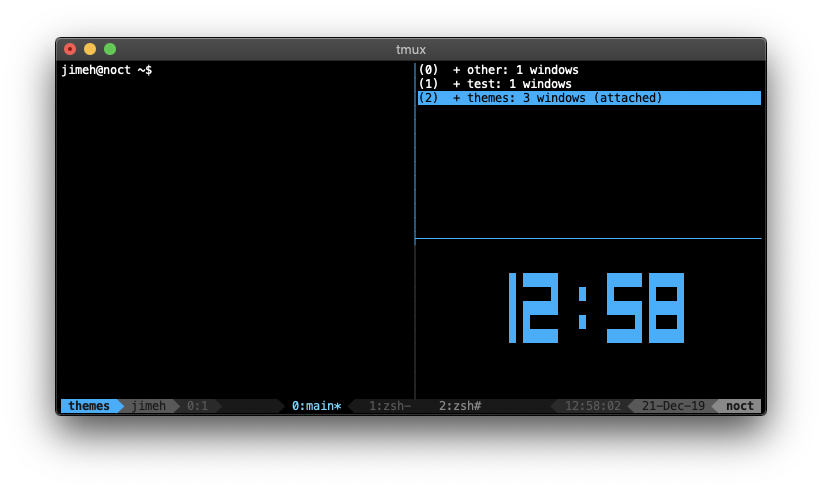822x489 pixels.
Task: Click the 'jimeh' user segment in status bar
Action: point(148,406)
